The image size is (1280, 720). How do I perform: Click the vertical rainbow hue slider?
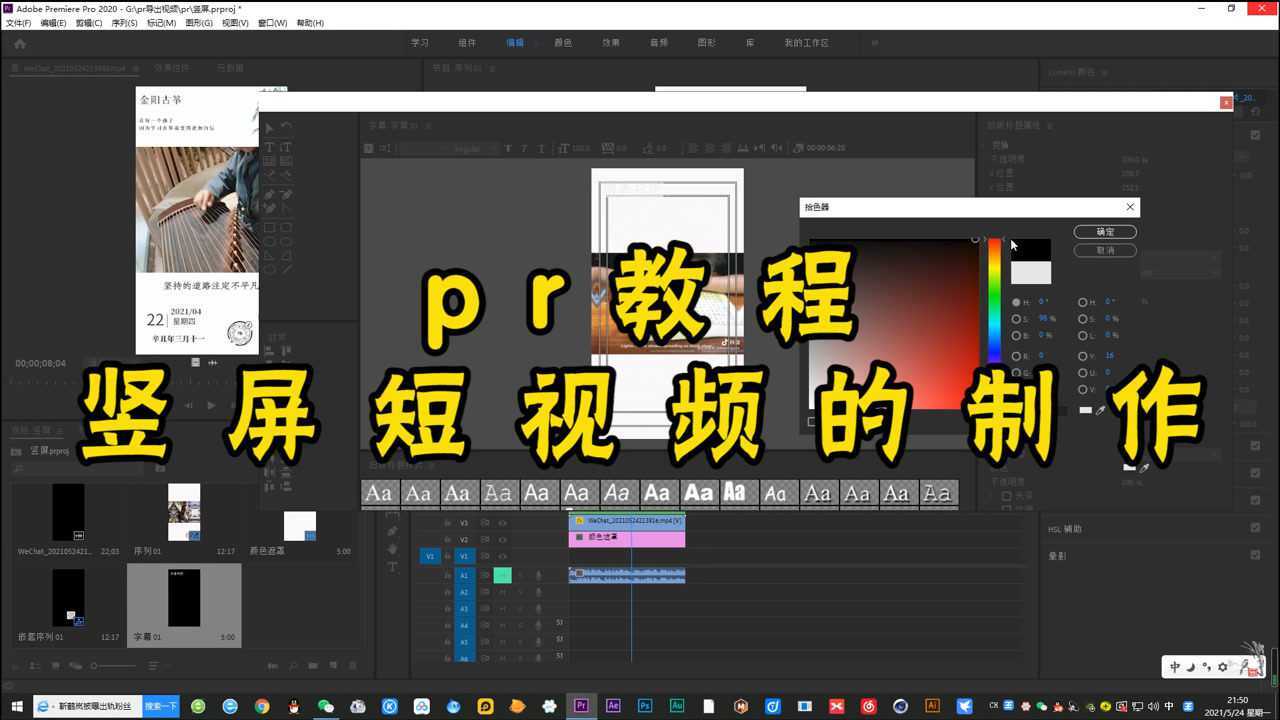click(x=995, y=300)
